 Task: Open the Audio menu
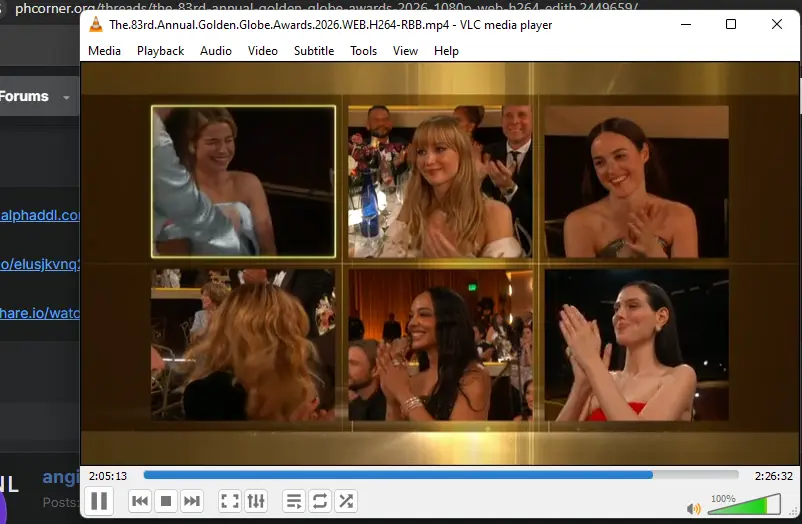click(216, 51)
